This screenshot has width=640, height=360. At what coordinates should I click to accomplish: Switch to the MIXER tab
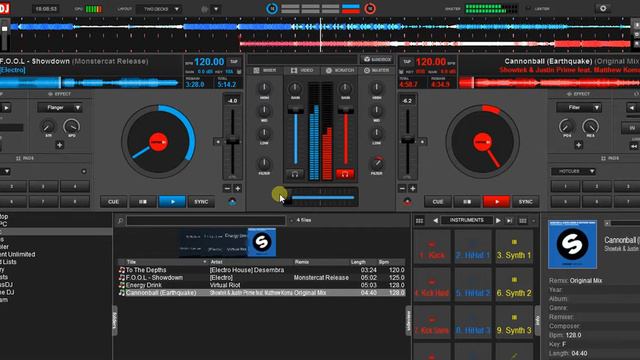pos(264,71)
